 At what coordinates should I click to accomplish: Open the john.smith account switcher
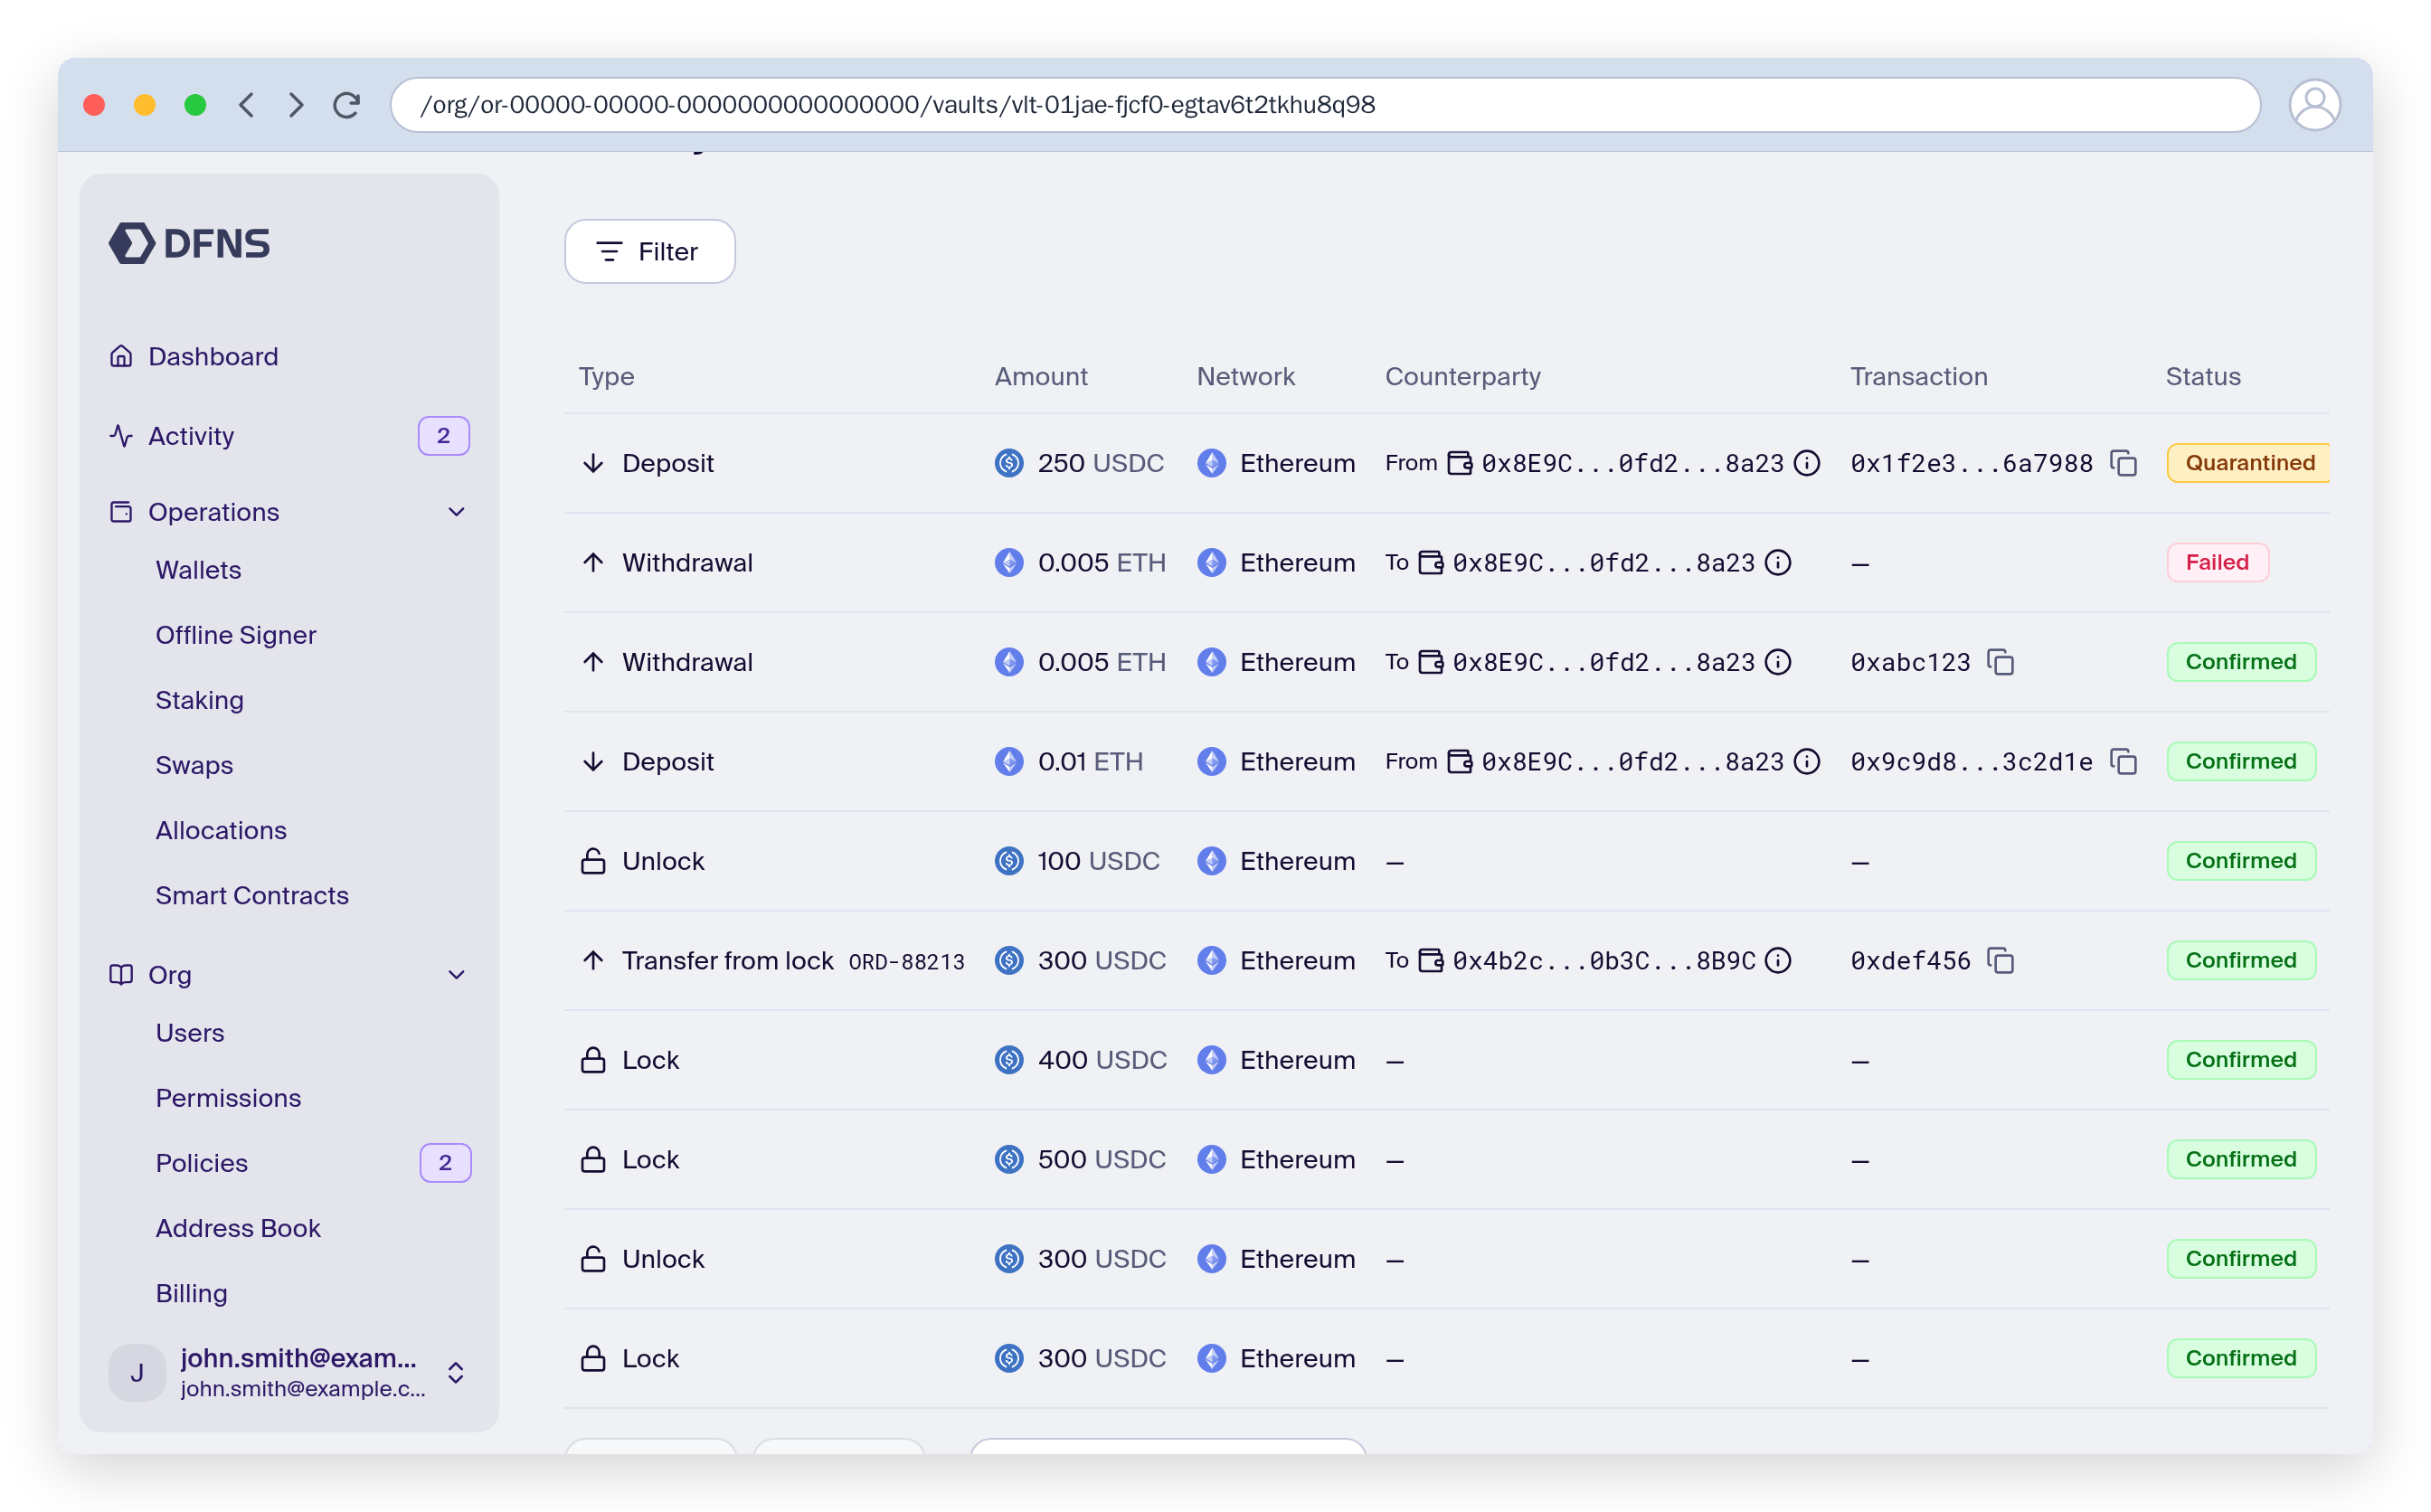(x=289, y=1373)
